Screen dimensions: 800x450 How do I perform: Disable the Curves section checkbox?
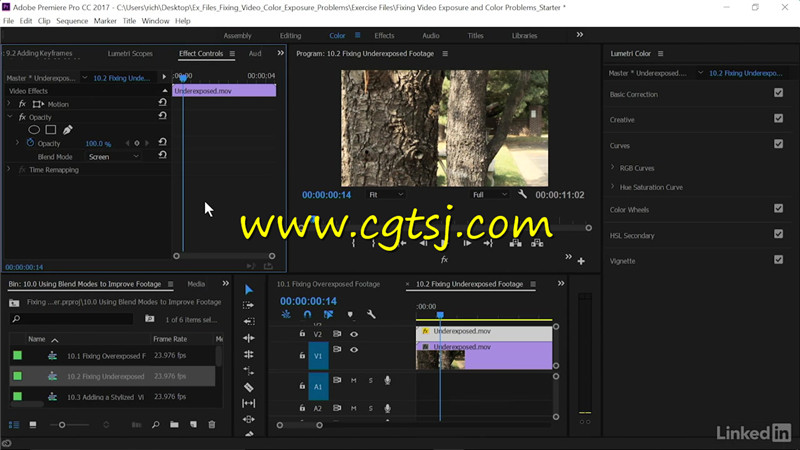pos(778,144)
